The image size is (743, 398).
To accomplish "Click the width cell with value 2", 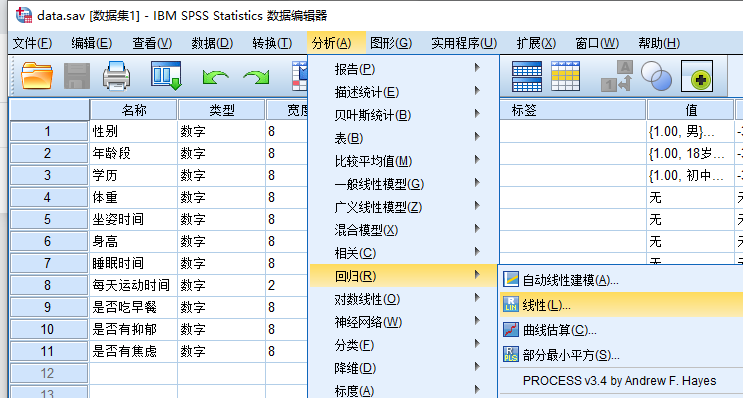I will [x=287, y=285].
